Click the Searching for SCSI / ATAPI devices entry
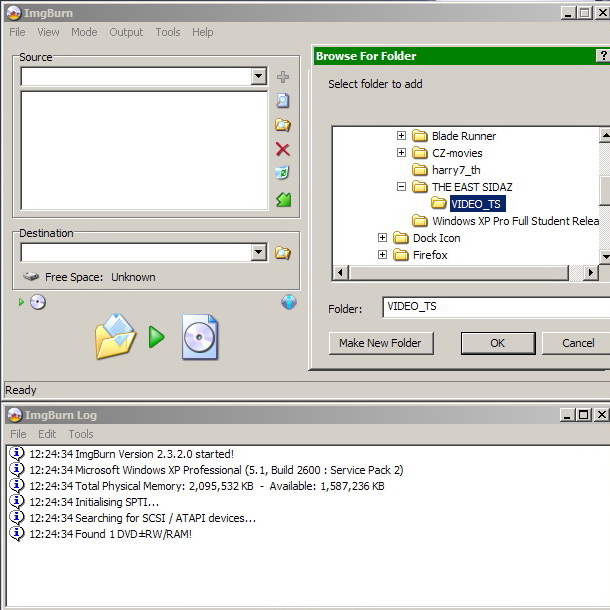The width and height of the screenshot is (610, 610). [x=142, y=518]
